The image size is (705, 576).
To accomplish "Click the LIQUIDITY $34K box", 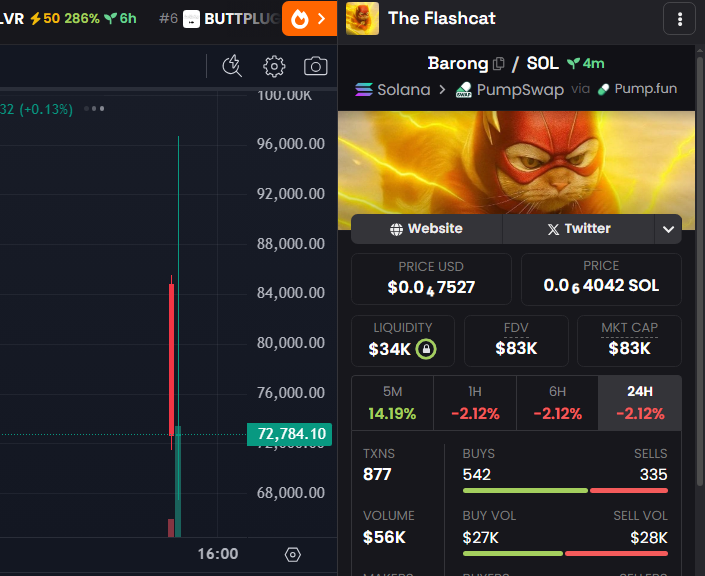I will 403,341.
